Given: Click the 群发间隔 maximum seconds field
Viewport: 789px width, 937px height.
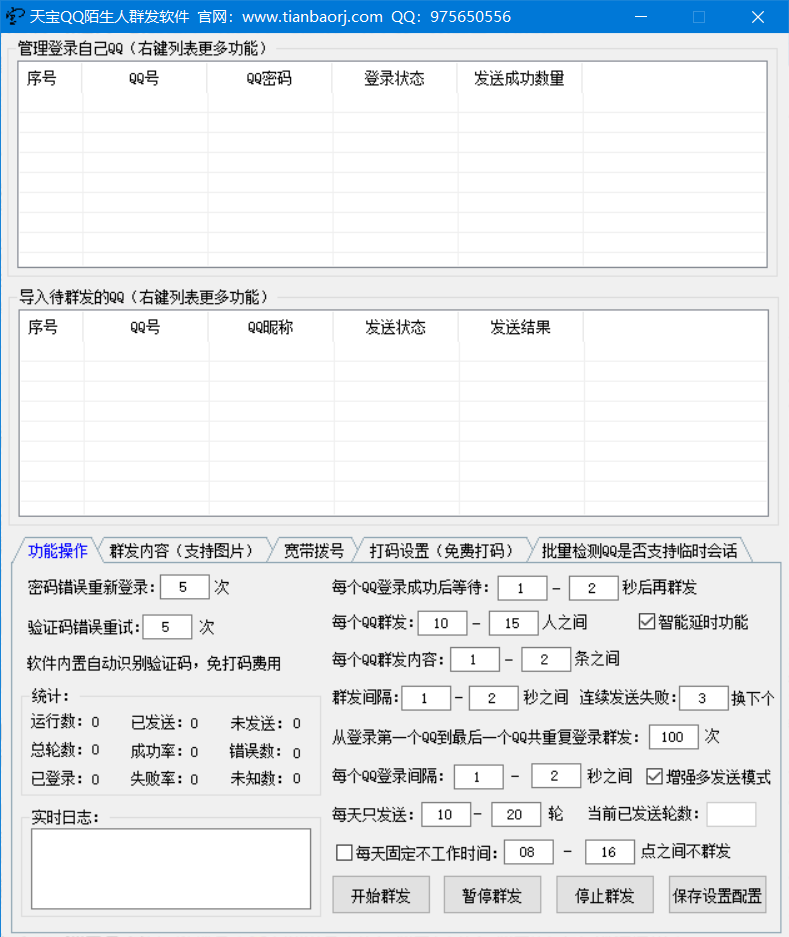Looking at the screenshot, I should [x=494, y=697].
